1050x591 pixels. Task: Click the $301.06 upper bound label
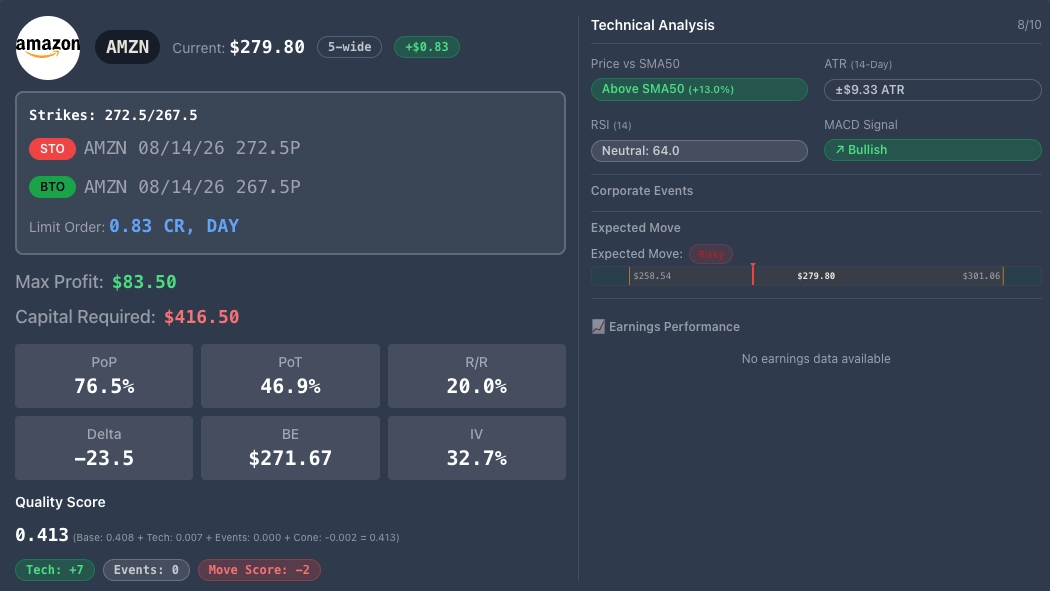coord(981,276)
